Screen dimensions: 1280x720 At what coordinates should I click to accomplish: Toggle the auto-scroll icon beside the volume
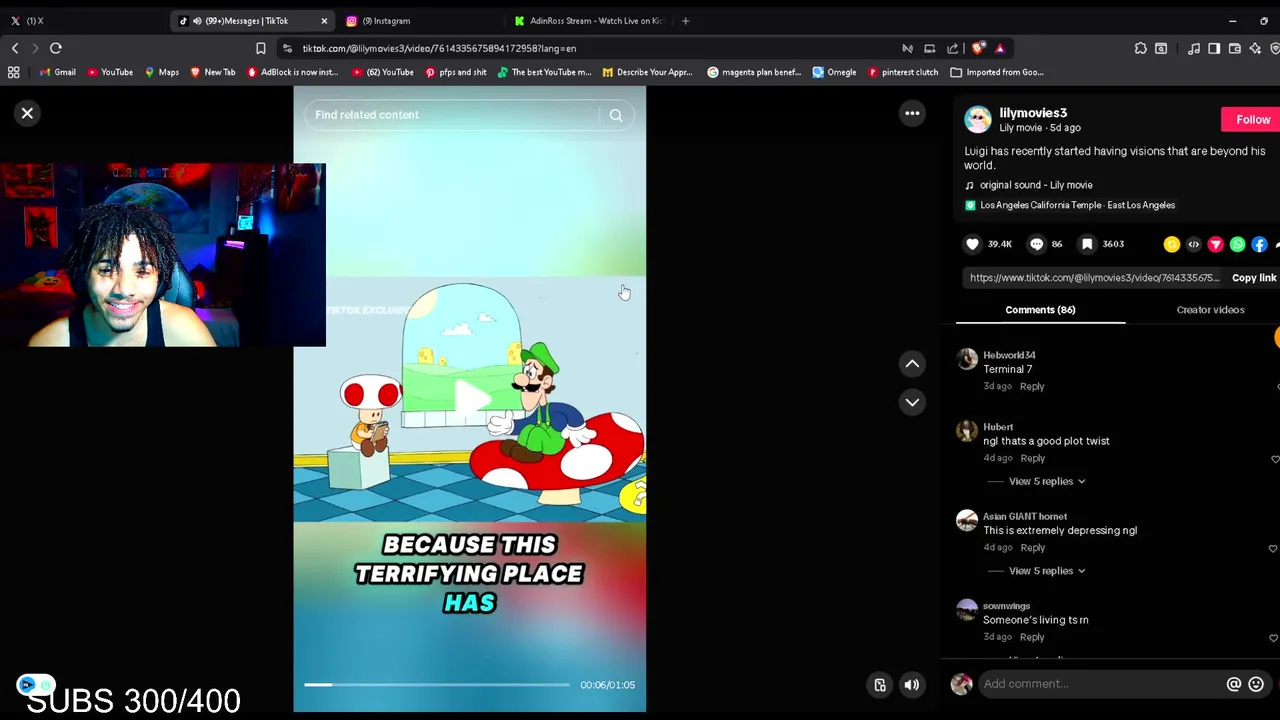coord(880,685)
